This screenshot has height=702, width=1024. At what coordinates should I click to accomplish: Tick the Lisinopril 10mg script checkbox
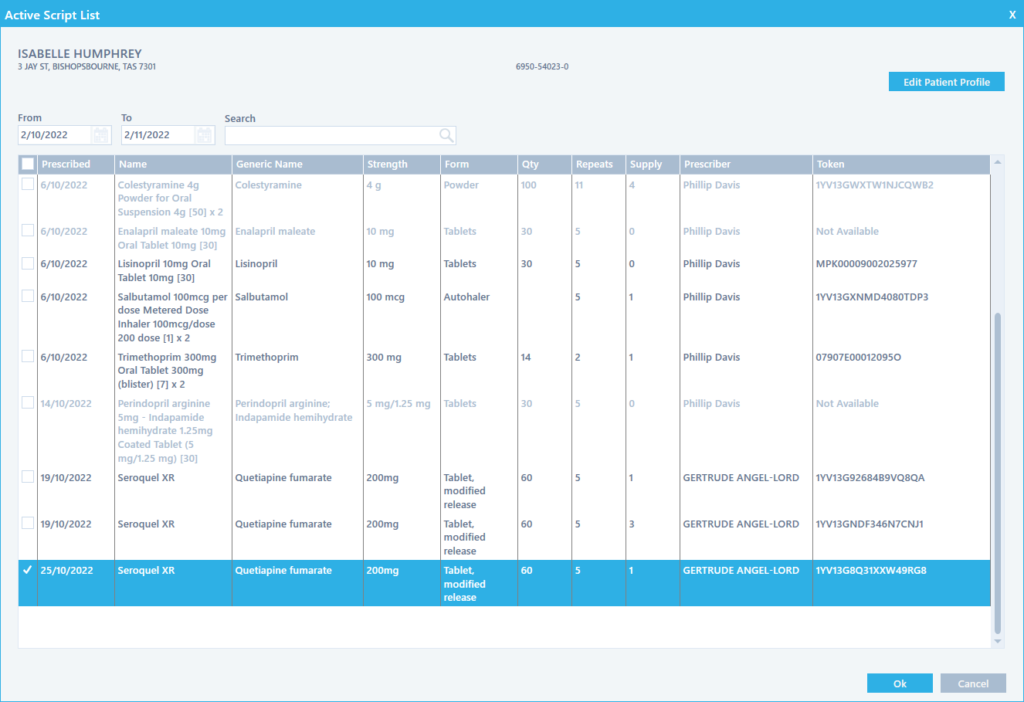tap(28, 264)
